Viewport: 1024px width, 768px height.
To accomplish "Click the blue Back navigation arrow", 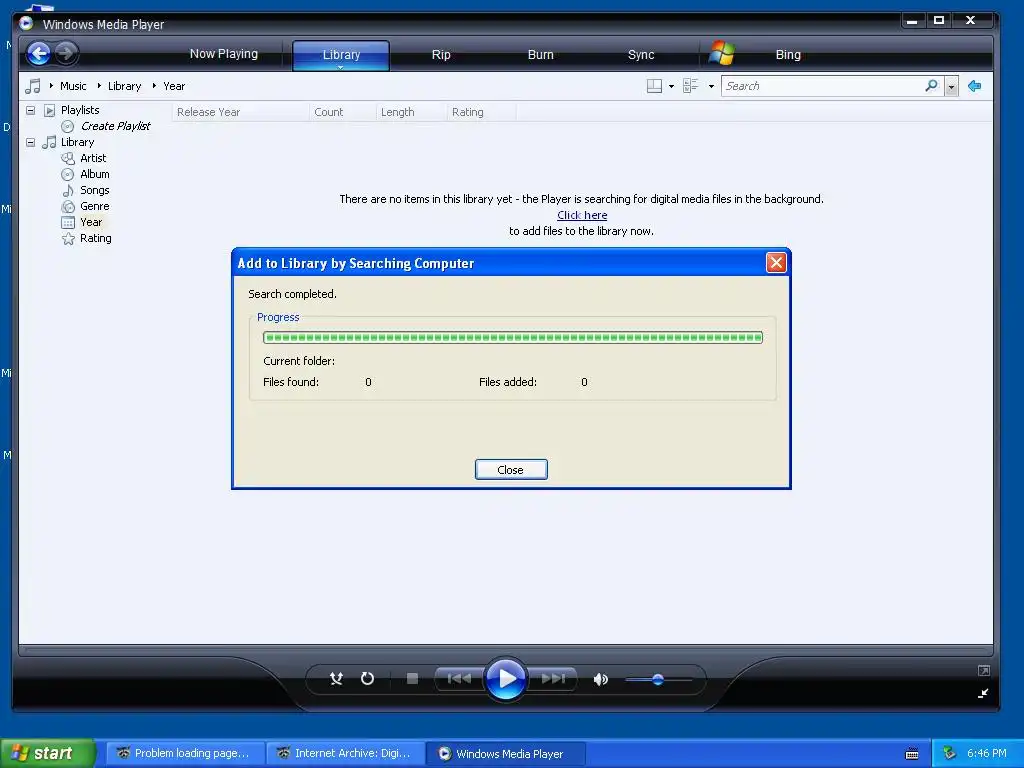I will (39, 53).
